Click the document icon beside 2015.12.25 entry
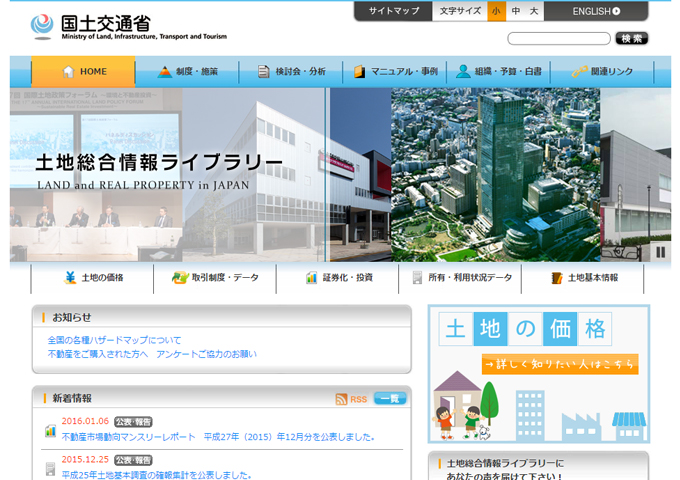 pyautogui.click(x=50, y=469)
